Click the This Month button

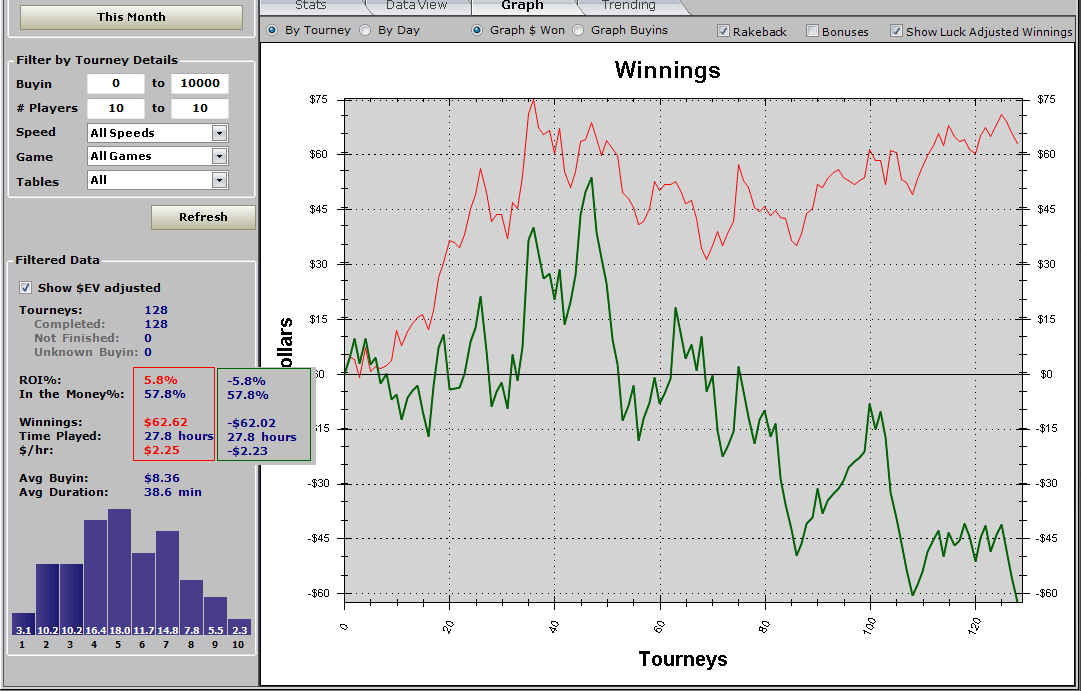(x=131, y=17)
